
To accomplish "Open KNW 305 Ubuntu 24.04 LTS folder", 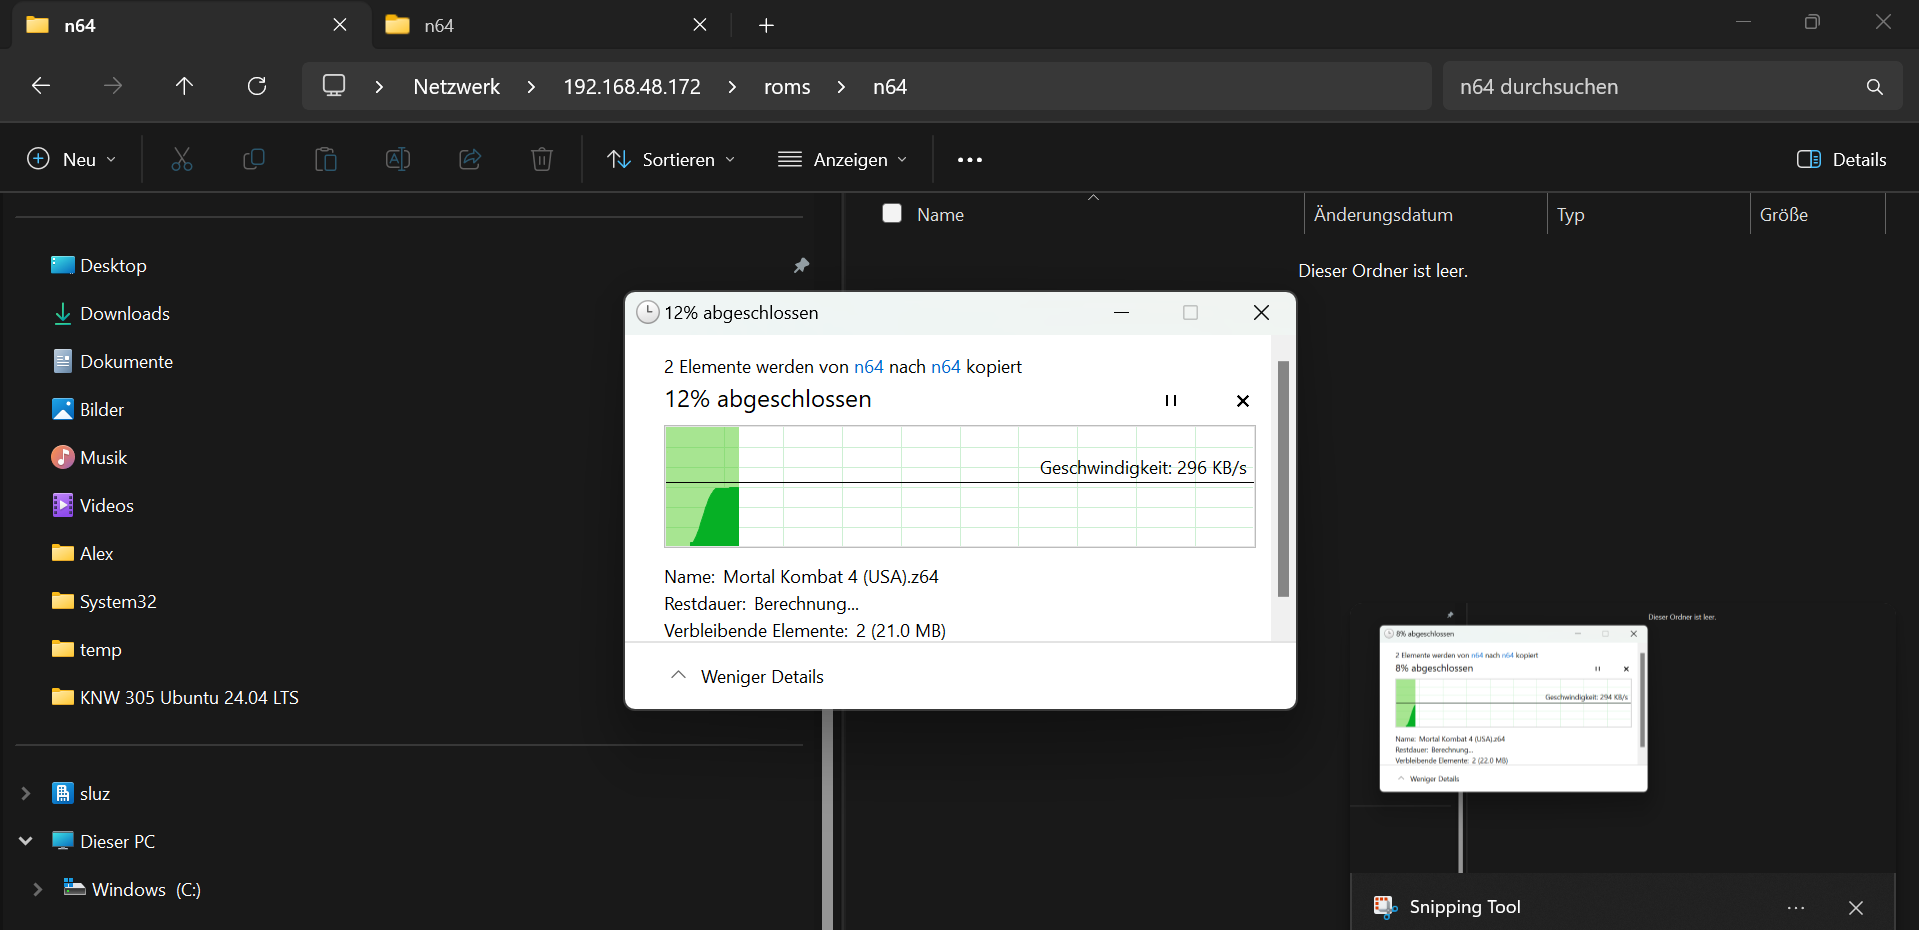I will 175,698.
